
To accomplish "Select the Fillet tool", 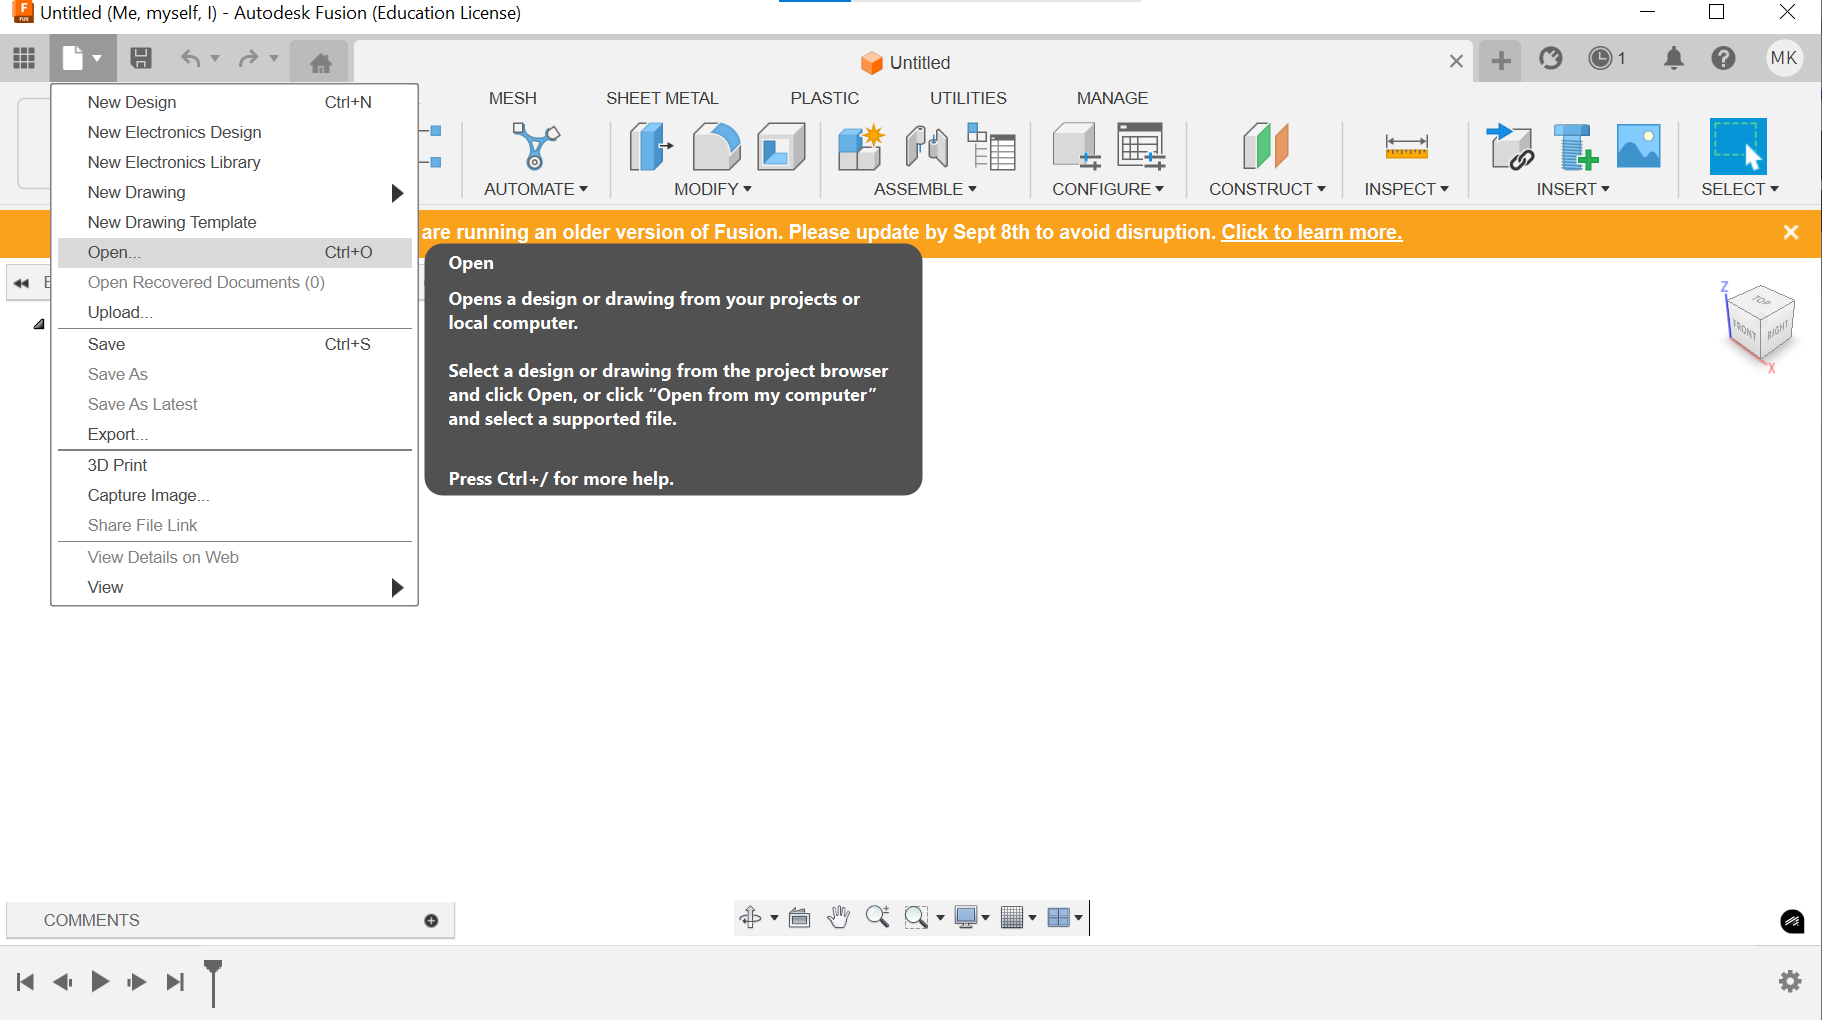I will [716, 146].
